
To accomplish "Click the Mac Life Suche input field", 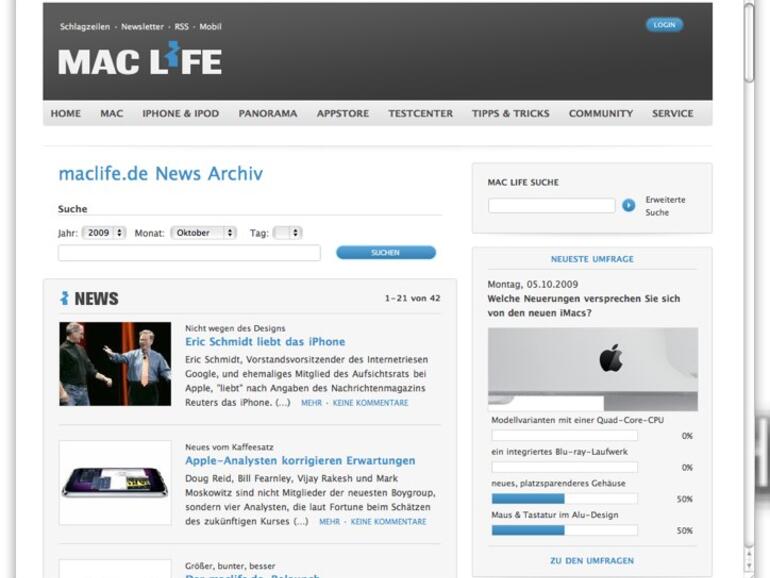I will pyautogui.click(x=551, y=205).
